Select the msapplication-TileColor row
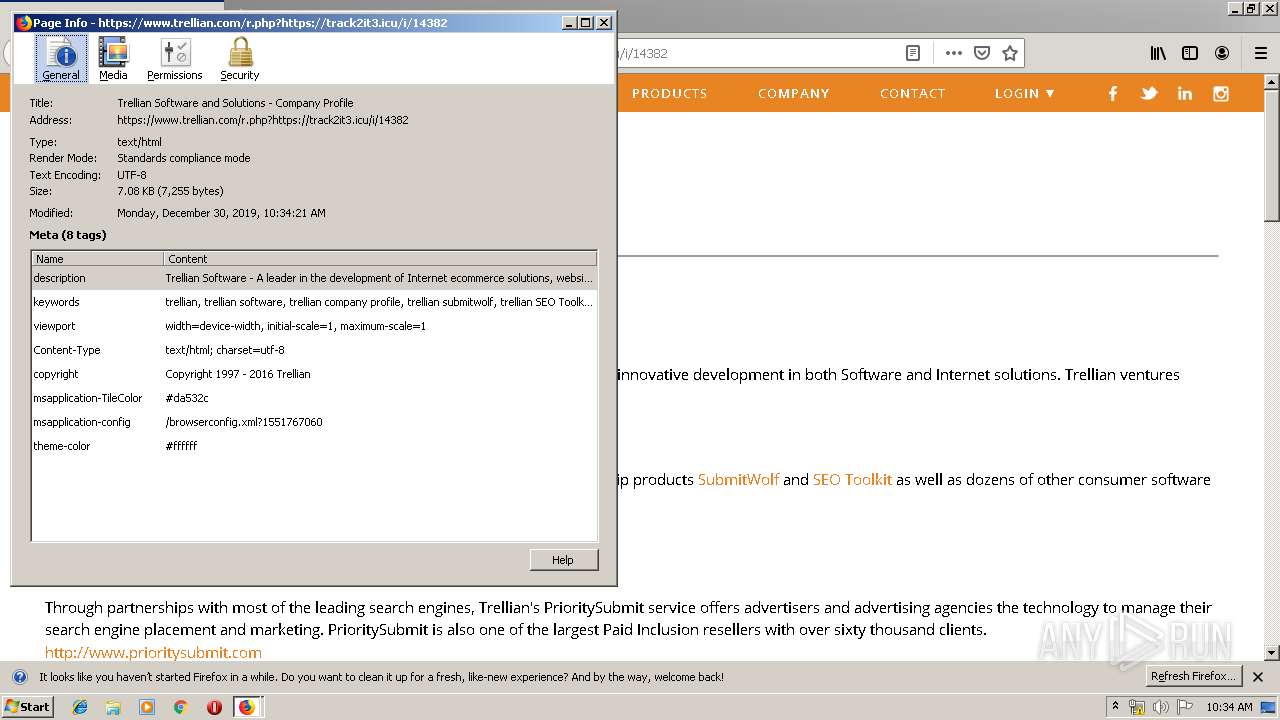The image size is (1280, 720). coord(314,398)
